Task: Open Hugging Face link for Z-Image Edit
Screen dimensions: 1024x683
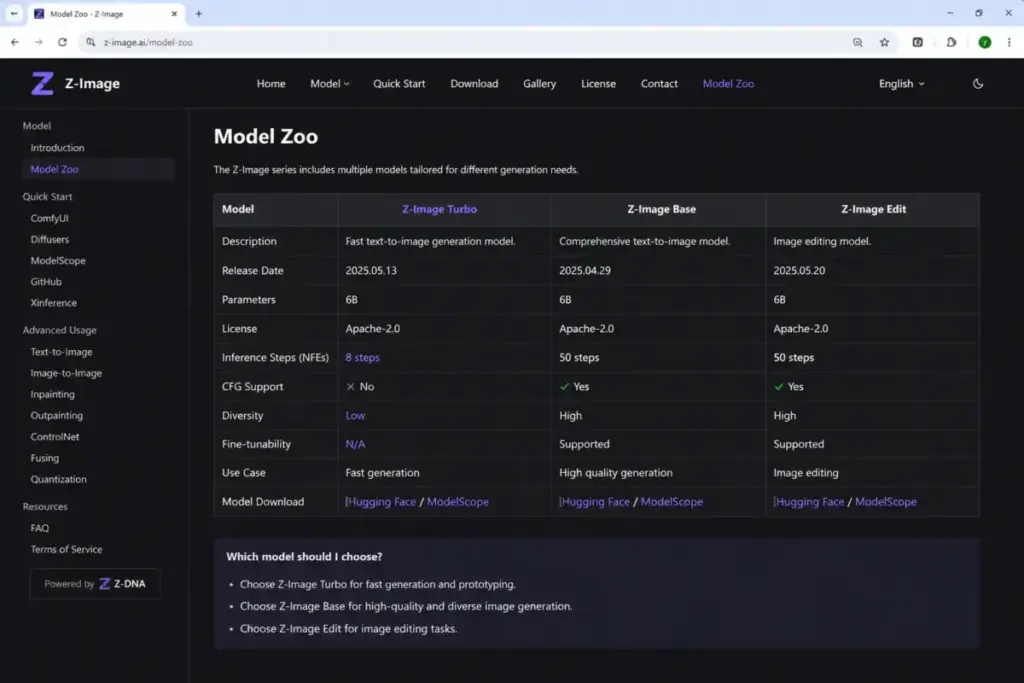Action: (x=809, y=501)
